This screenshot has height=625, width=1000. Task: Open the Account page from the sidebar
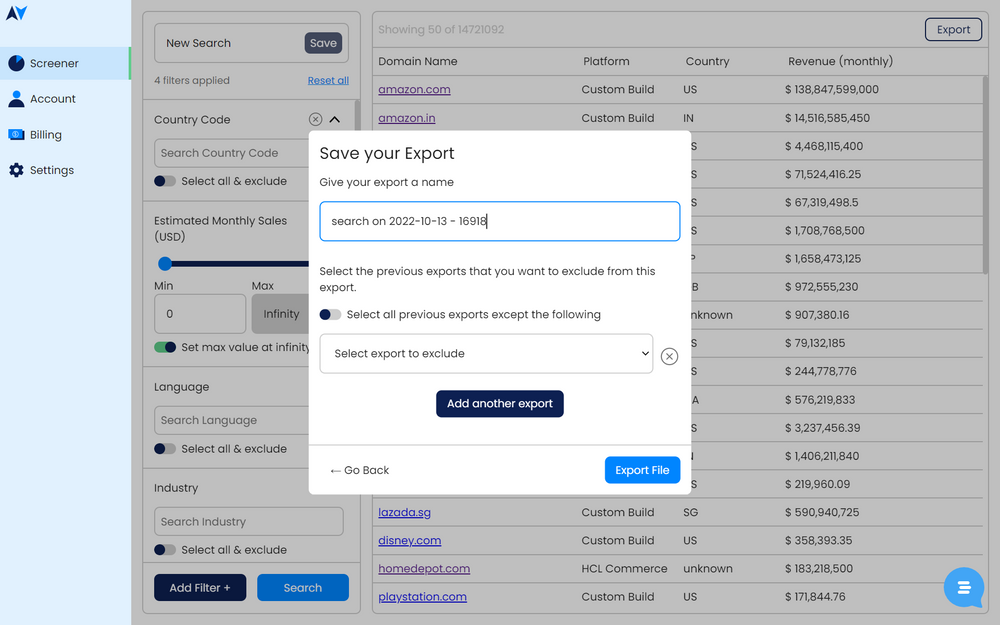pos(16,98)
